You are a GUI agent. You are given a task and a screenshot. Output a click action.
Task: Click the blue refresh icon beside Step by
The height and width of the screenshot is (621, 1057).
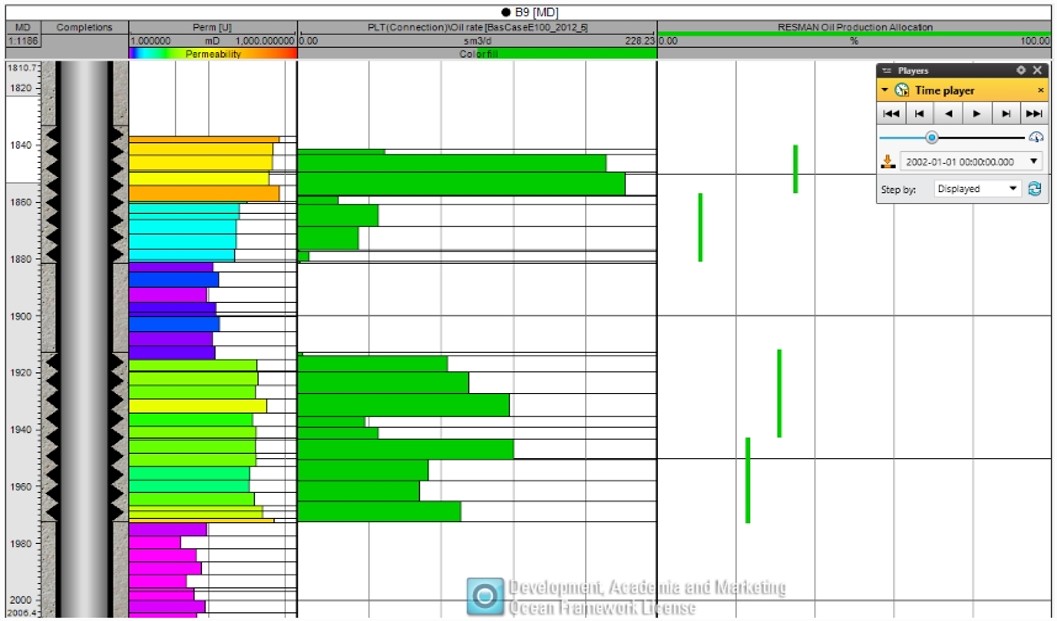tap(1034, 188)
